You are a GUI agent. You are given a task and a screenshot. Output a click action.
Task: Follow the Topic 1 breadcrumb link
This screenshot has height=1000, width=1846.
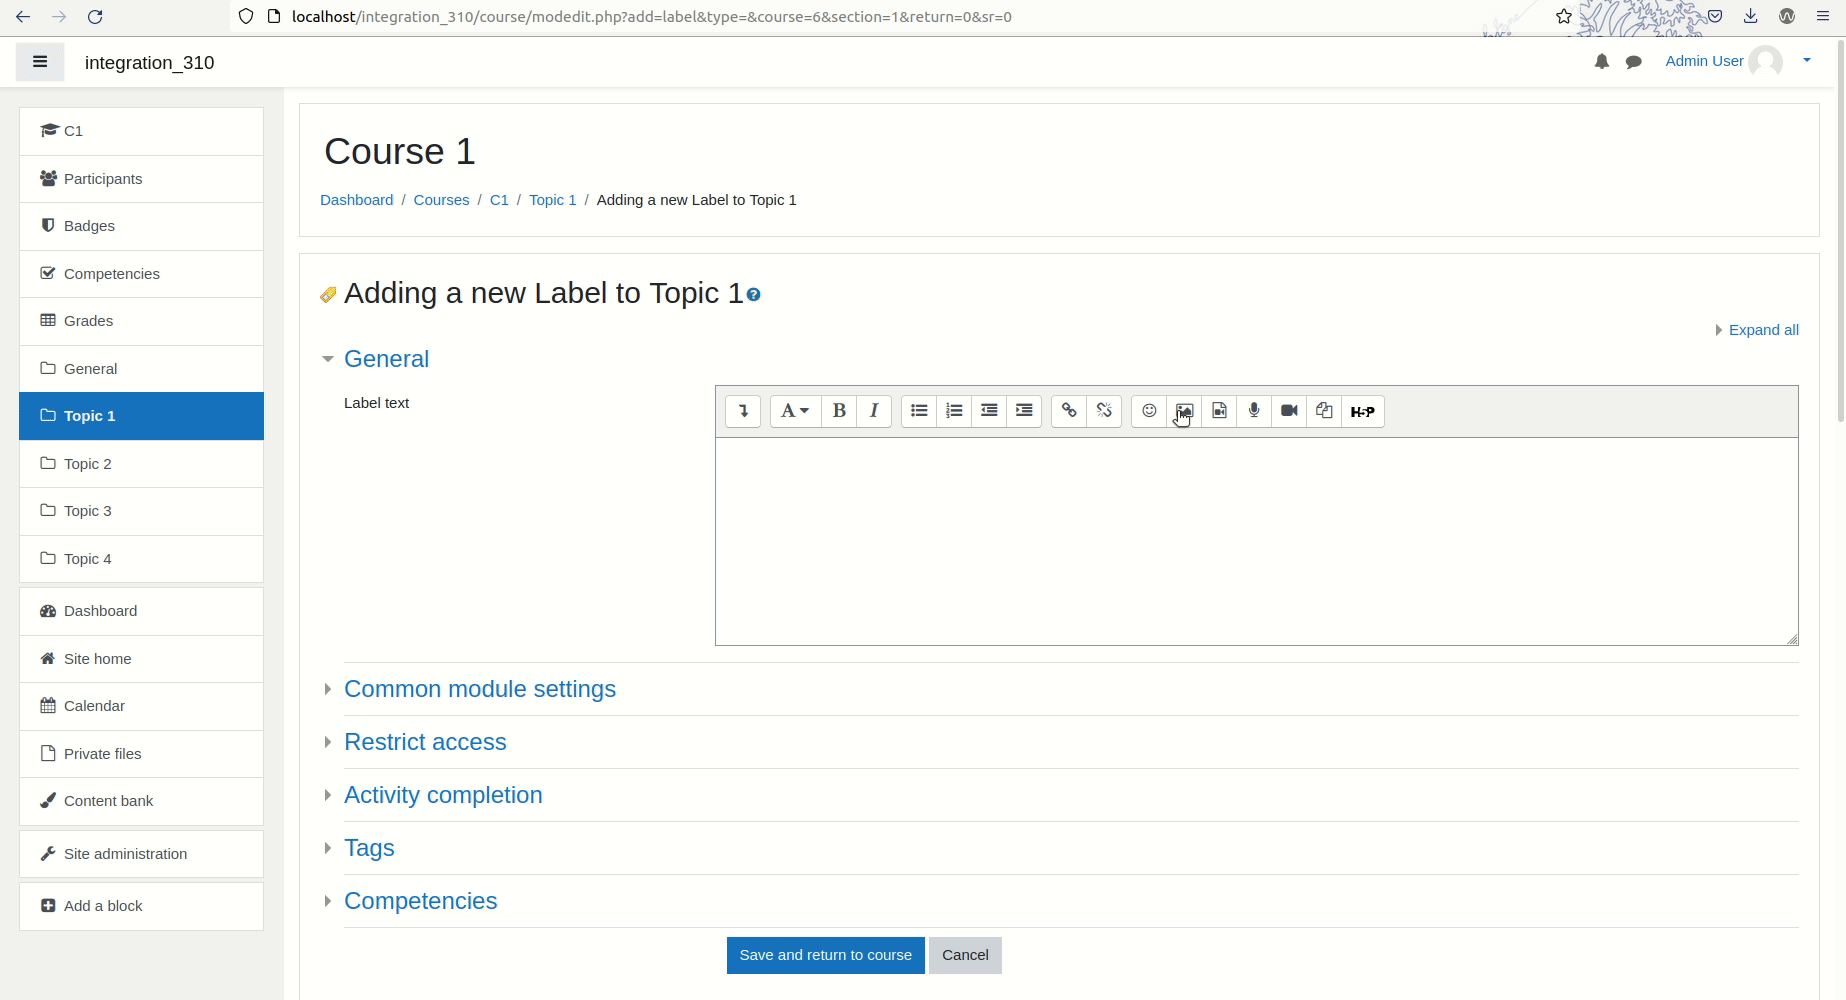553,200
